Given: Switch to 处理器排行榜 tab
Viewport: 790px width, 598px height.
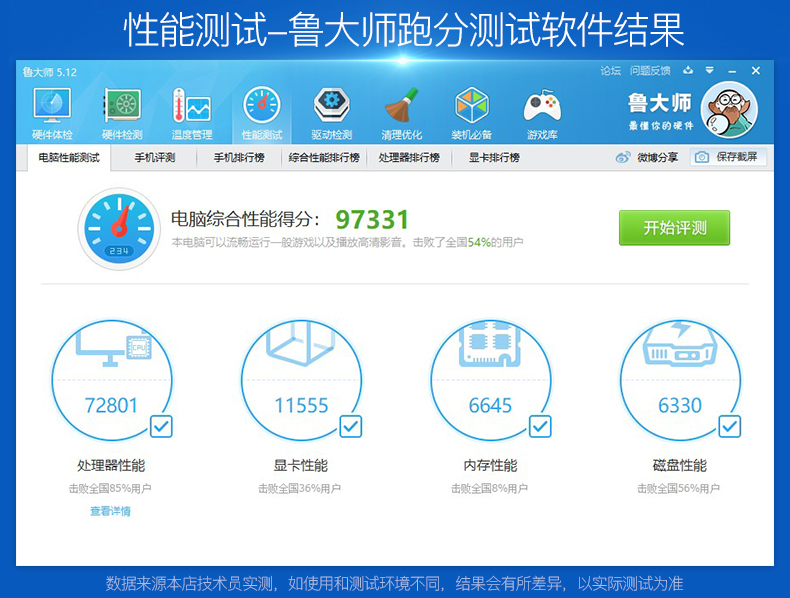Looking at the screenshot, I should (x=409, y=158).
